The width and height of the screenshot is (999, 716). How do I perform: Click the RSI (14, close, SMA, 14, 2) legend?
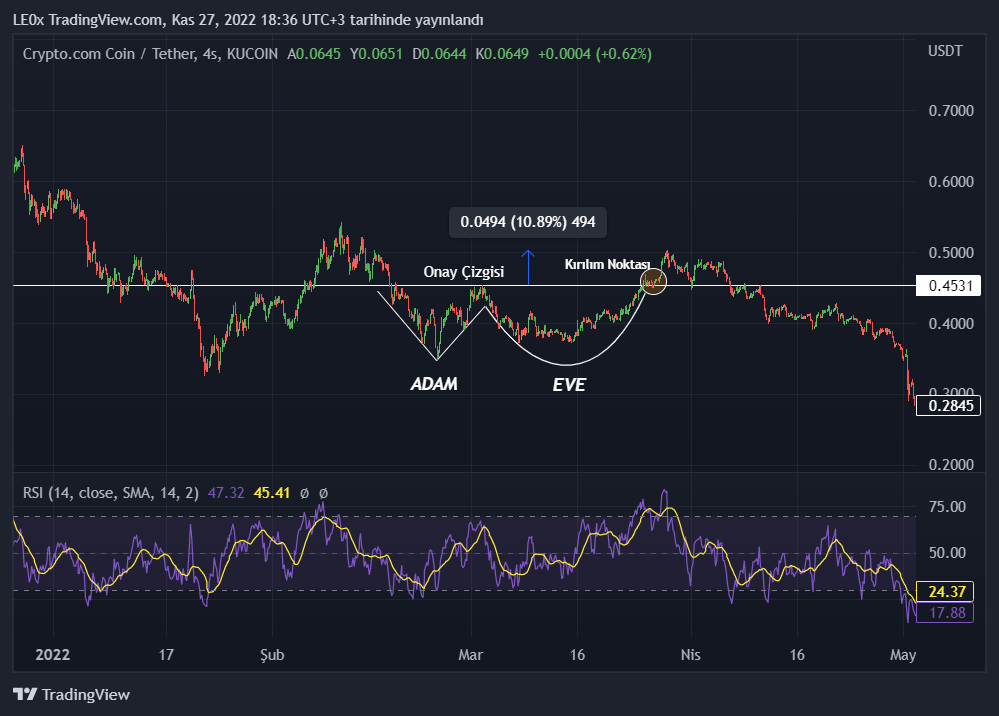coord(111,492)
